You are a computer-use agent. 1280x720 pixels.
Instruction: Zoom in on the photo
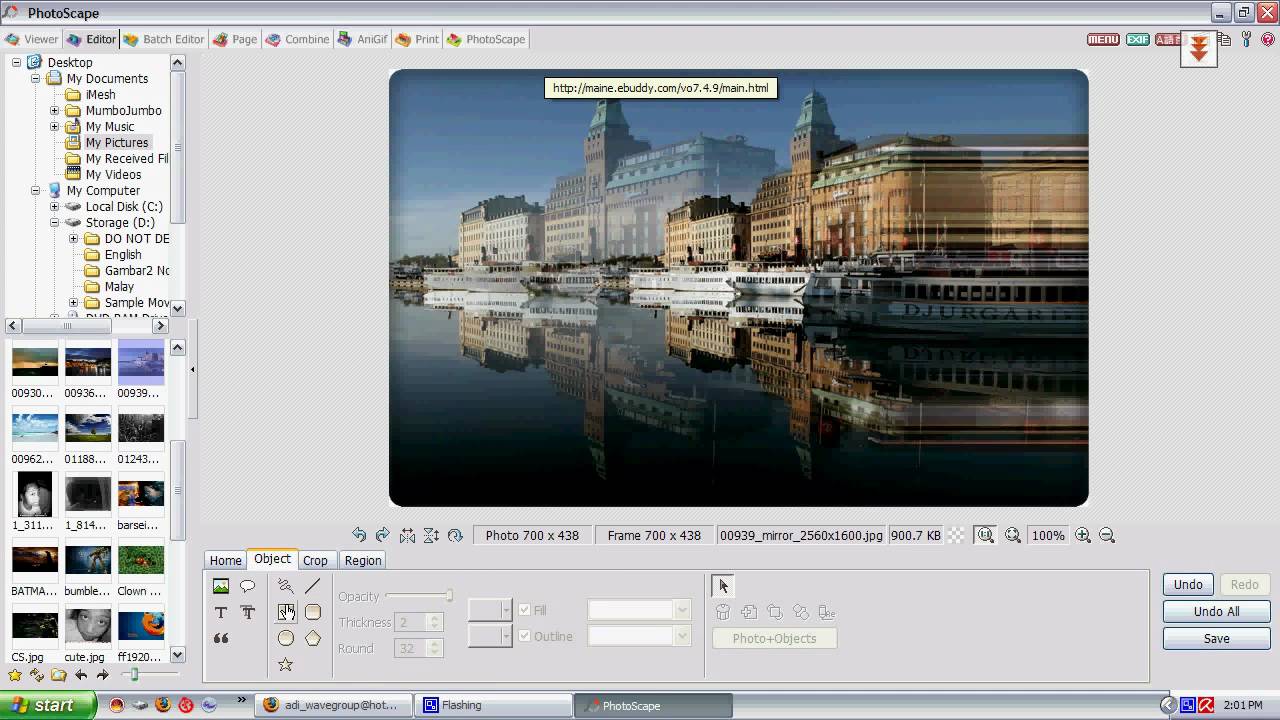pos(1083,535)
